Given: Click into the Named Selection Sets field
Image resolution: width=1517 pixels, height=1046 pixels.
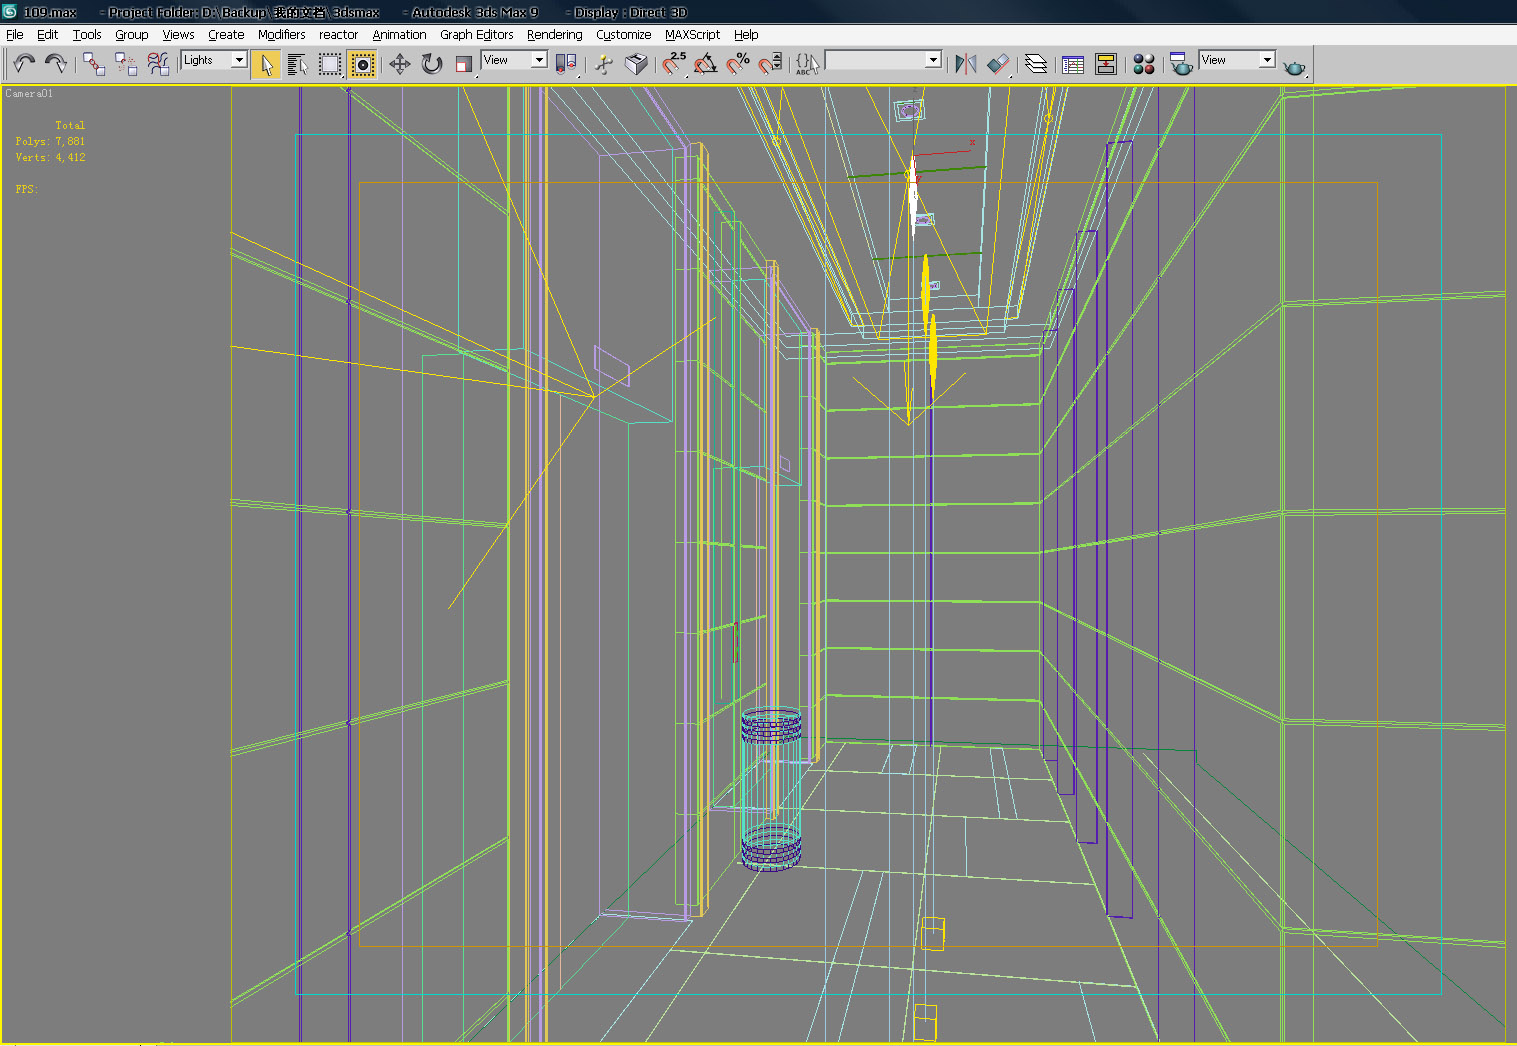Looking at the screenshot, I should tap(875, 60).
